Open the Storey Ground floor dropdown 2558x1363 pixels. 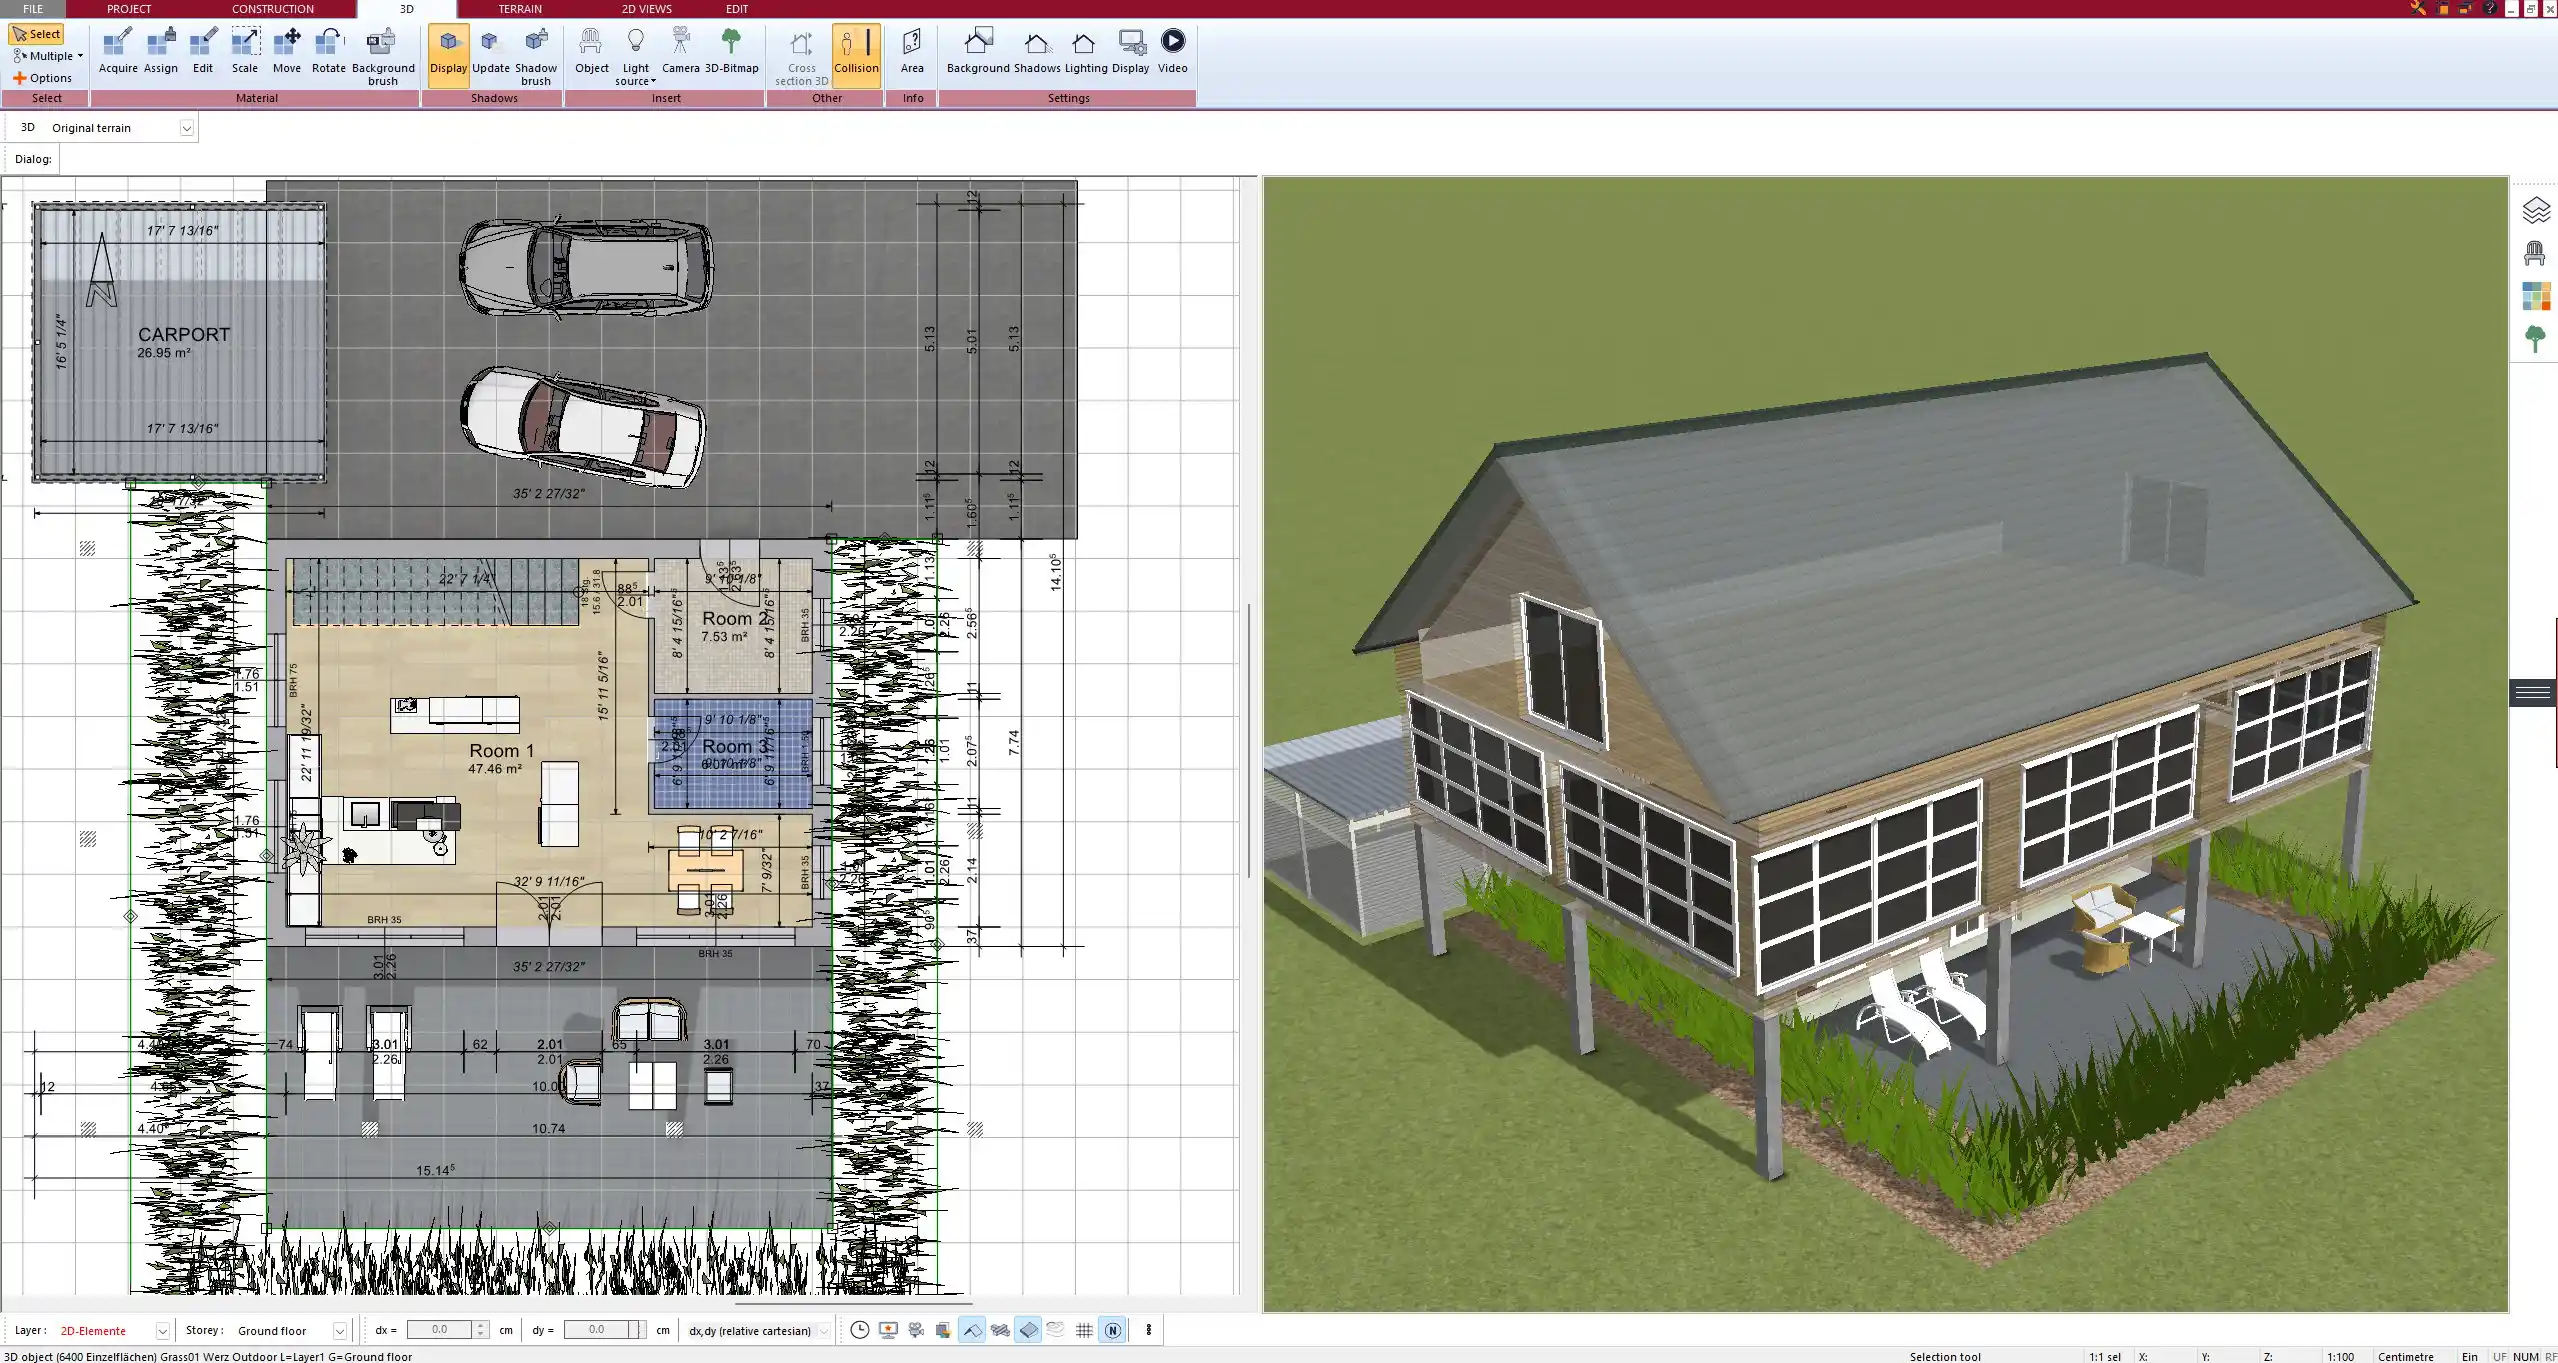[339, 1331]
